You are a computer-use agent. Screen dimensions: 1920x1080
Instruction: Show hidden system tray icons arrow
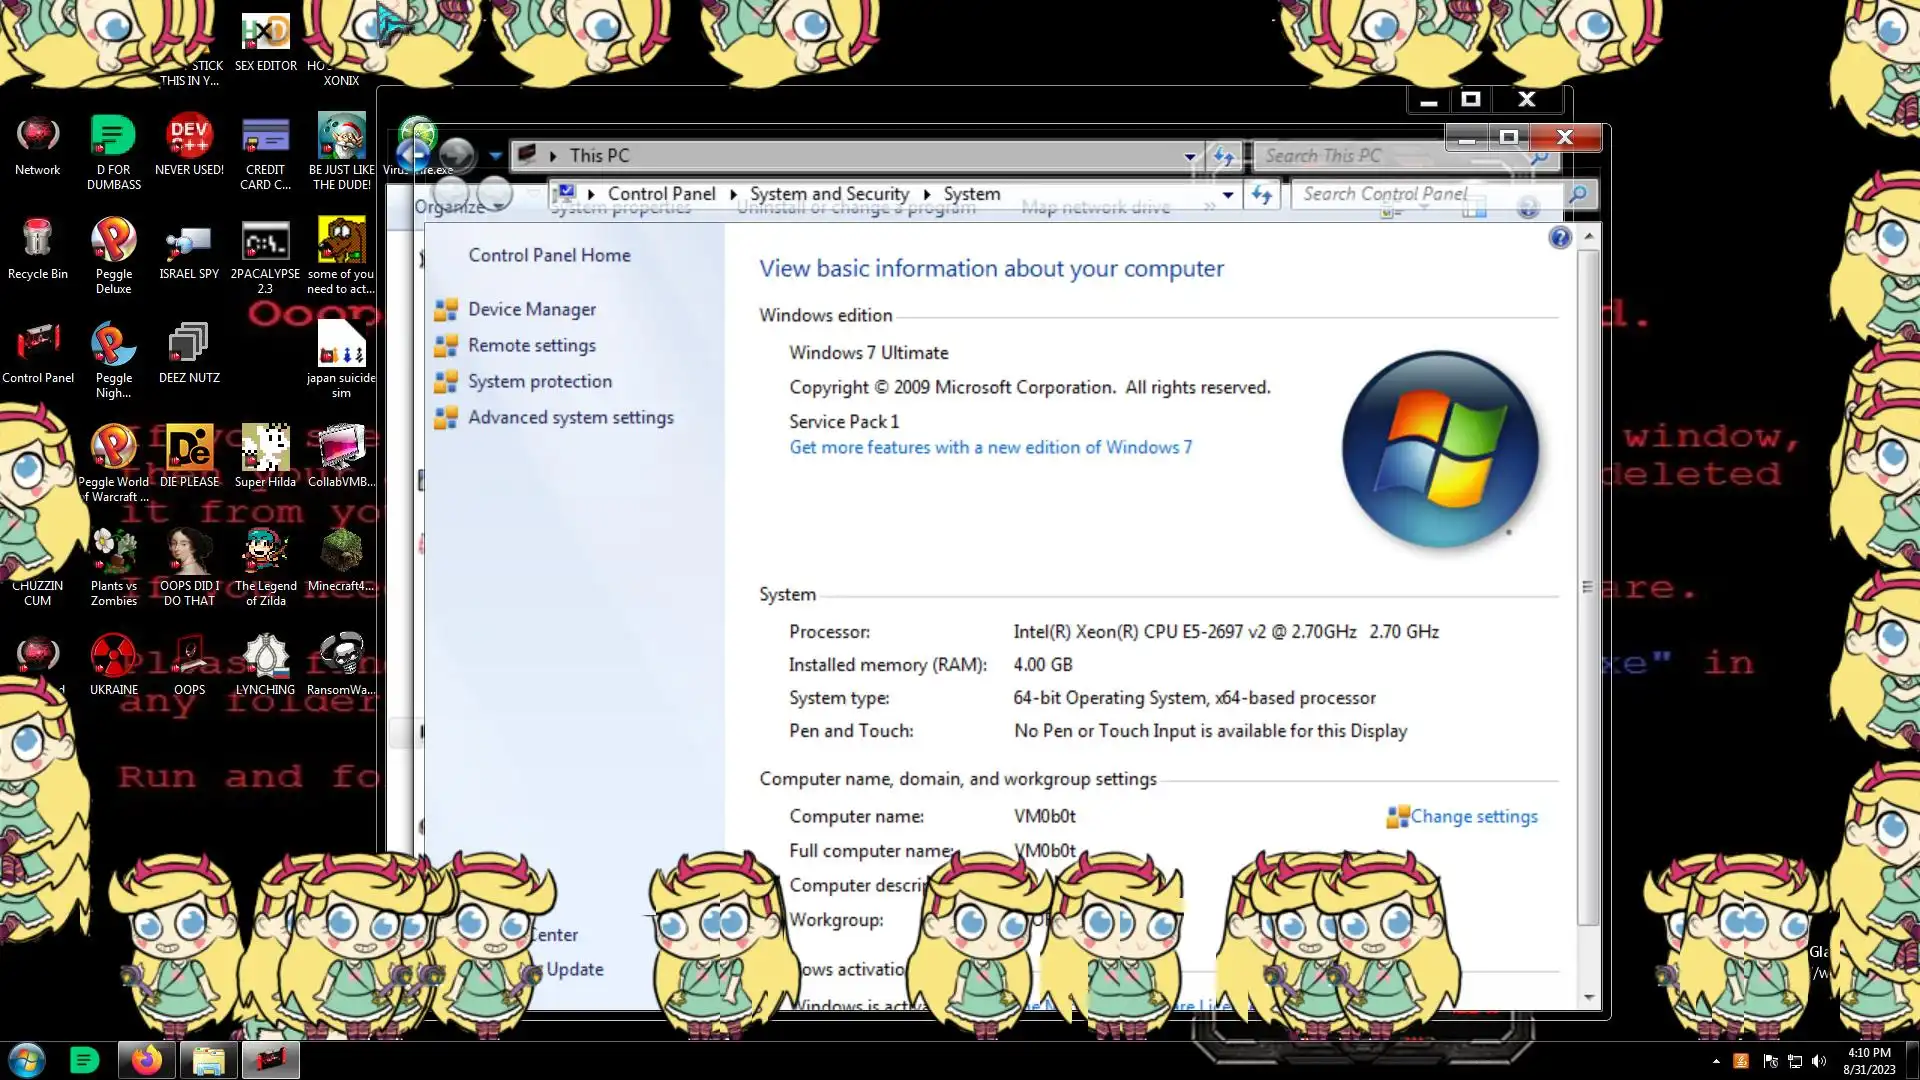(x=1716, y=1061)
